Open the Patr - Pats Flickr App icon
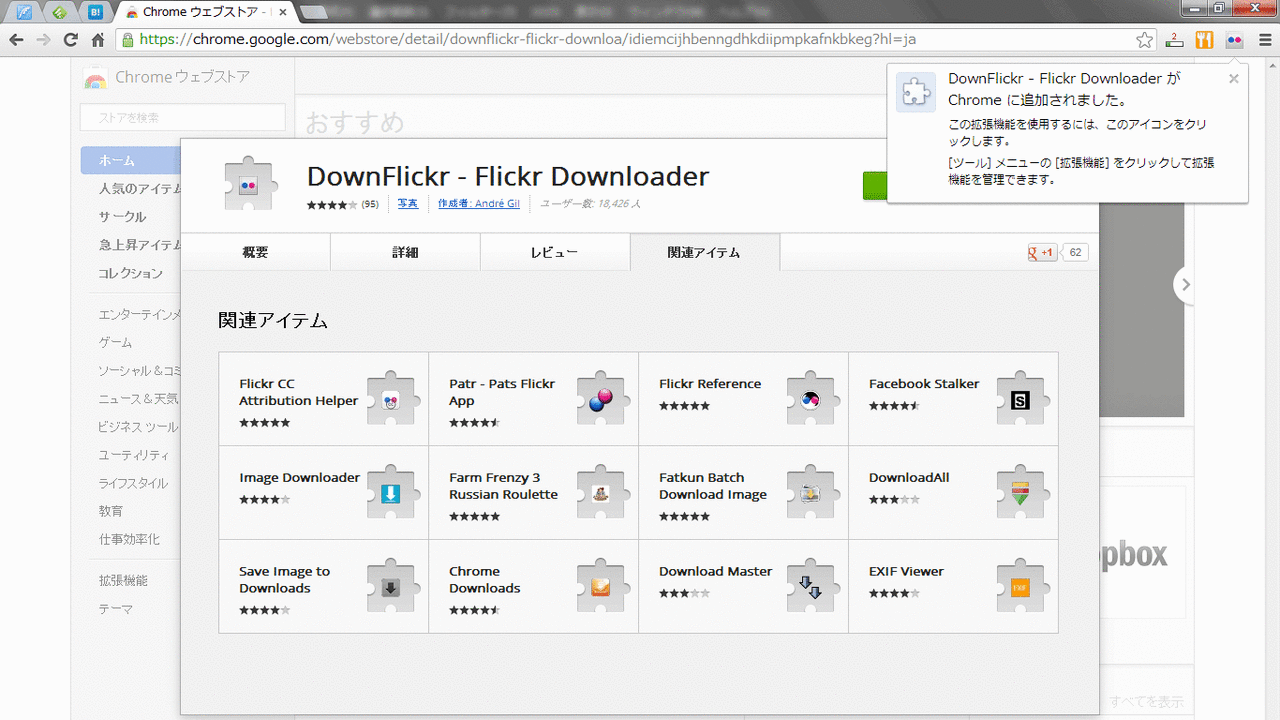1280x720 pixels. [601, 398]
